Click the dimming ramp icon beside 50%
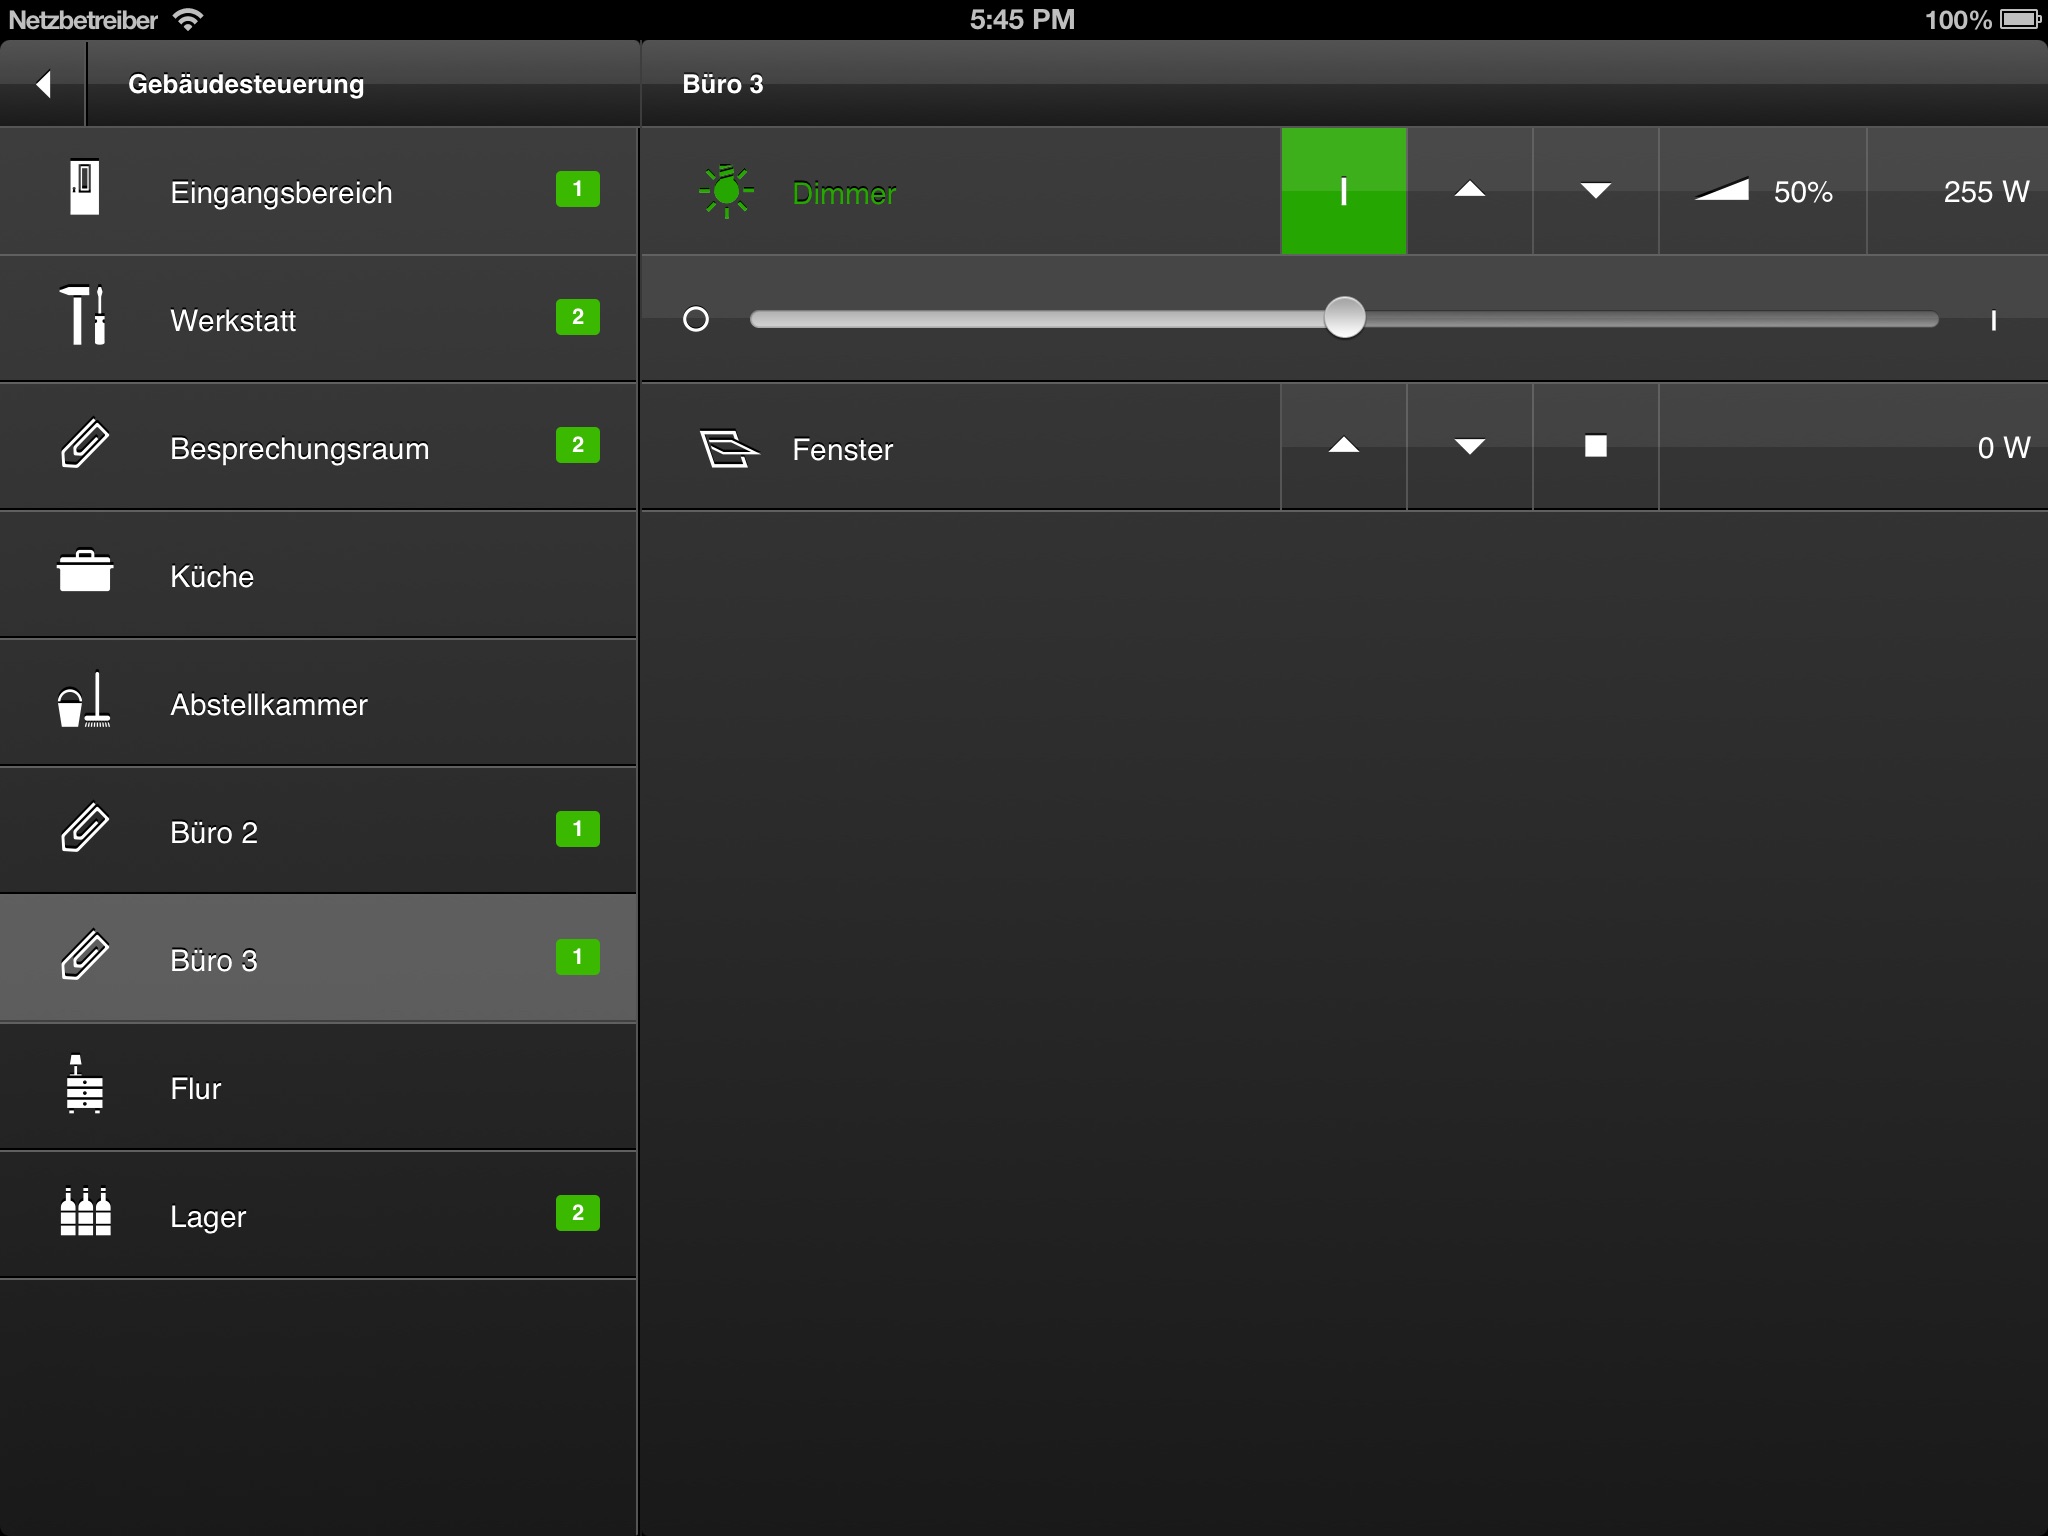This screenshot has width=2048, height=1536. click(x=1722, y=189)
